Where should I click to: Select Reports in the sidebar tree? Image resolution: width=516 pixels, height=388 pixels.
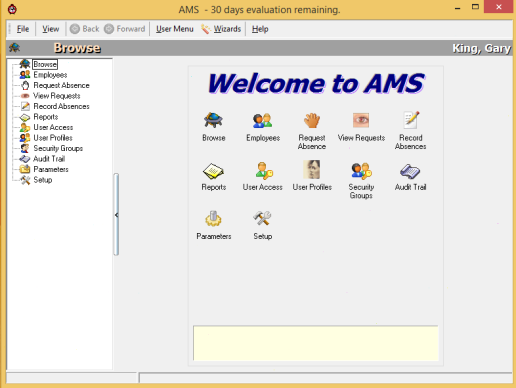tap(46, 117)
